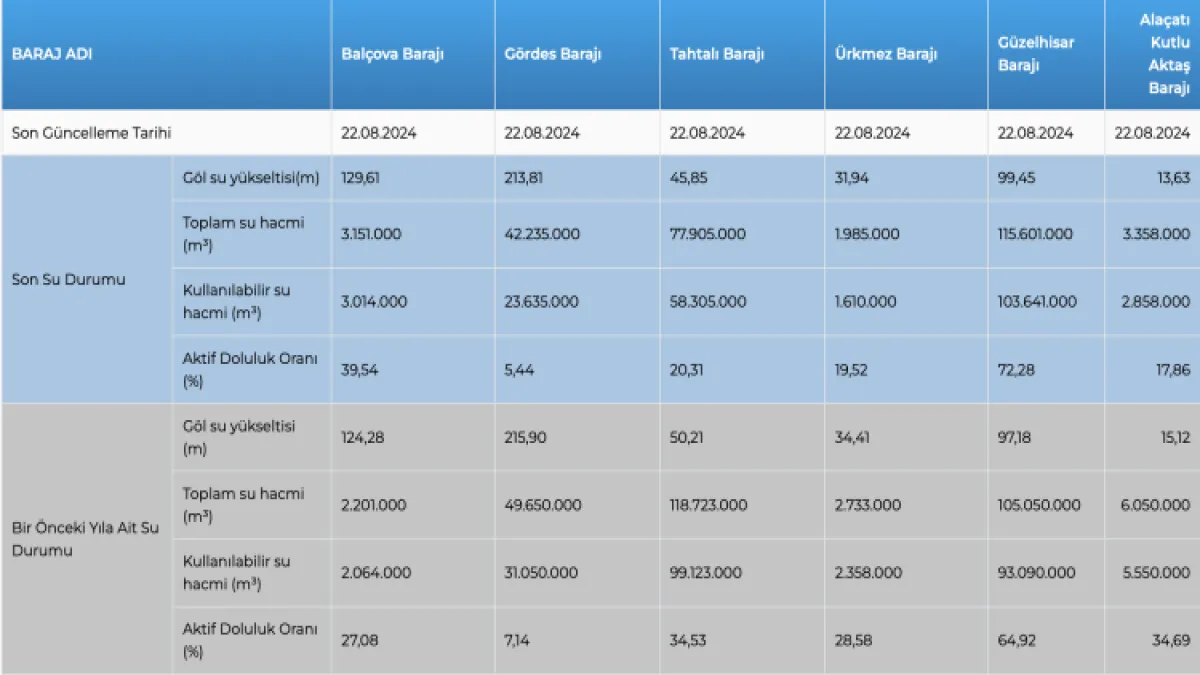Select the Son Su Durumu section label
This screenshot has height=675, width=1200.
[69, 280]
